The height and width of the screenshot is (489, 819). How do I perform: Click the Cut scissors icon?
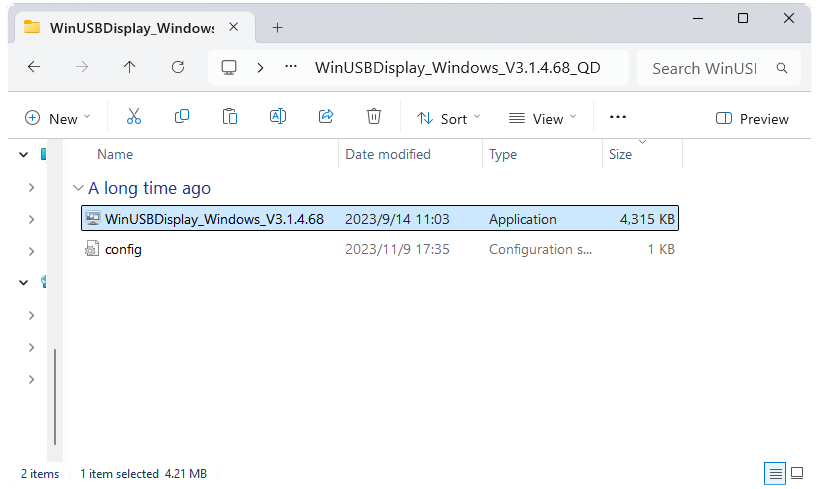tap(134, 117)
